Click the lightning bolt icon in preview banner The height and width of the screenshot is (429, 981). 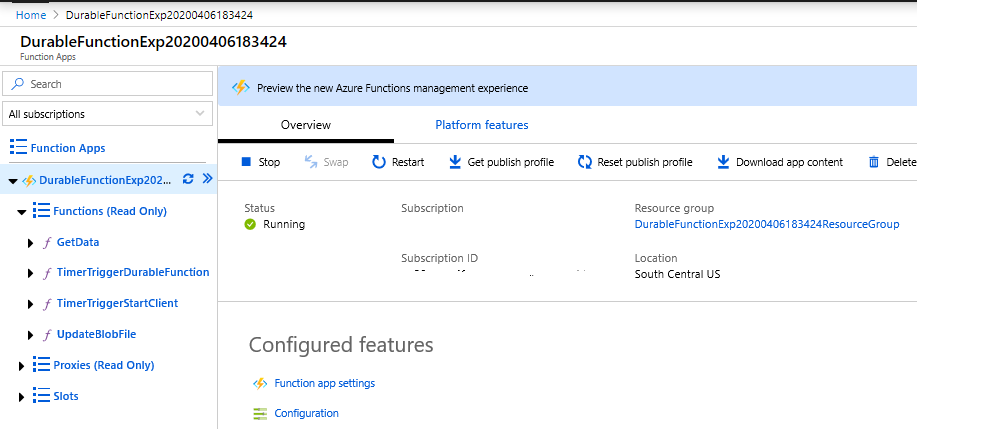241,88
